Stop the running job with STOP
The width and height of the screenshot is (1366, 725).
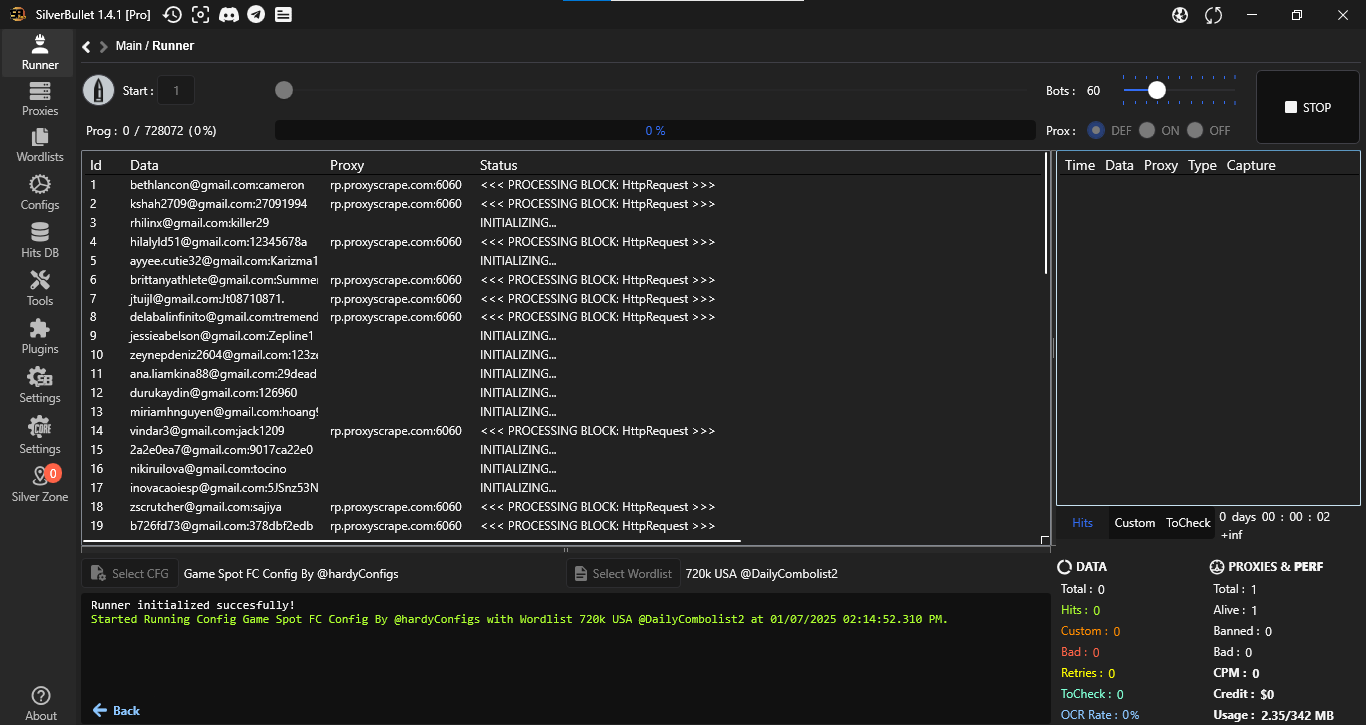(1308, 107)
